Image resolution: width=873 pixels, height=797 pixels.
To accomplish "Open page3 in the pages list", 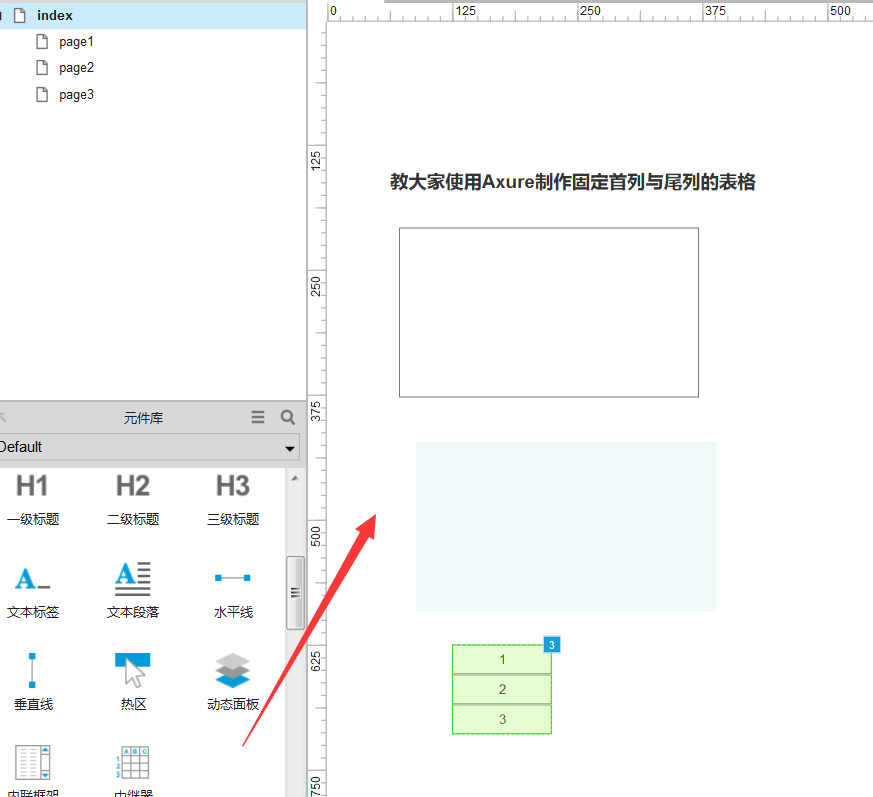I will [x=76, y=95].
